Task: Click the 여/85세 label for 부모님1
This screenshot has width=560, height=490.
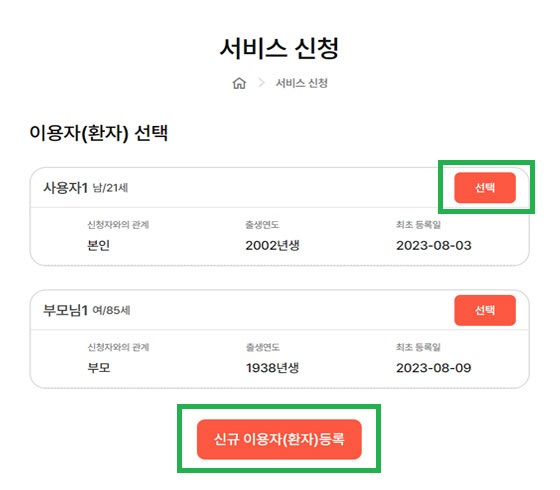Action: coord(111,310)
